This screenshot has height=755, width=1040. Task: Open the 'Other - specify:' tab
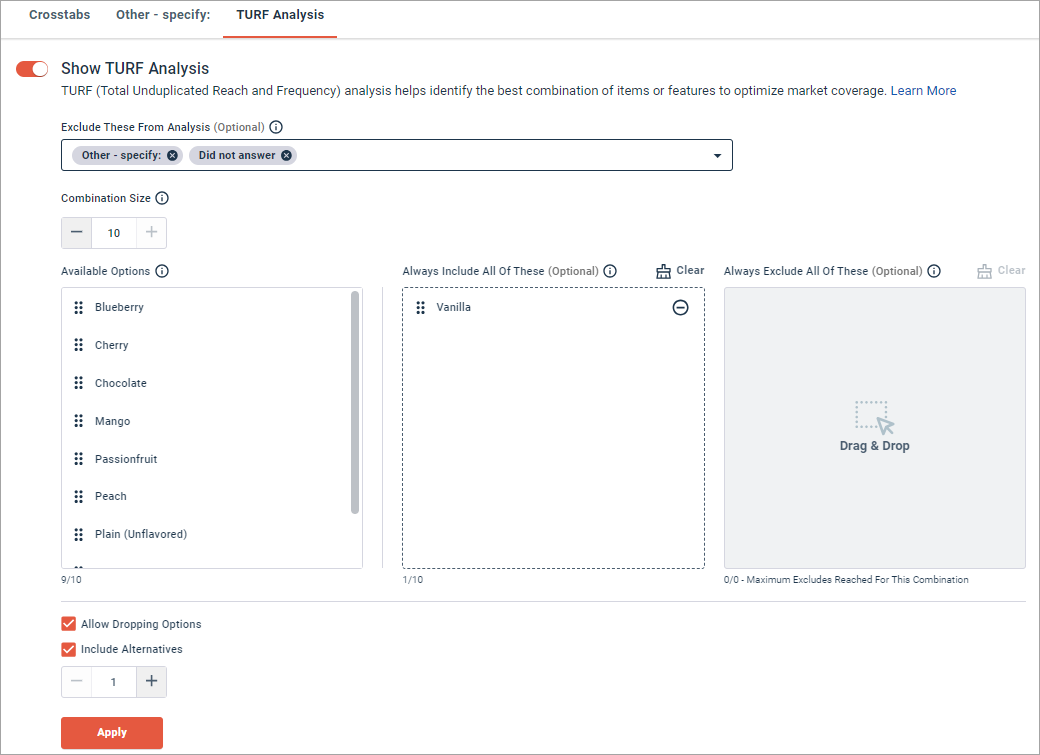[x=163, y=15]
